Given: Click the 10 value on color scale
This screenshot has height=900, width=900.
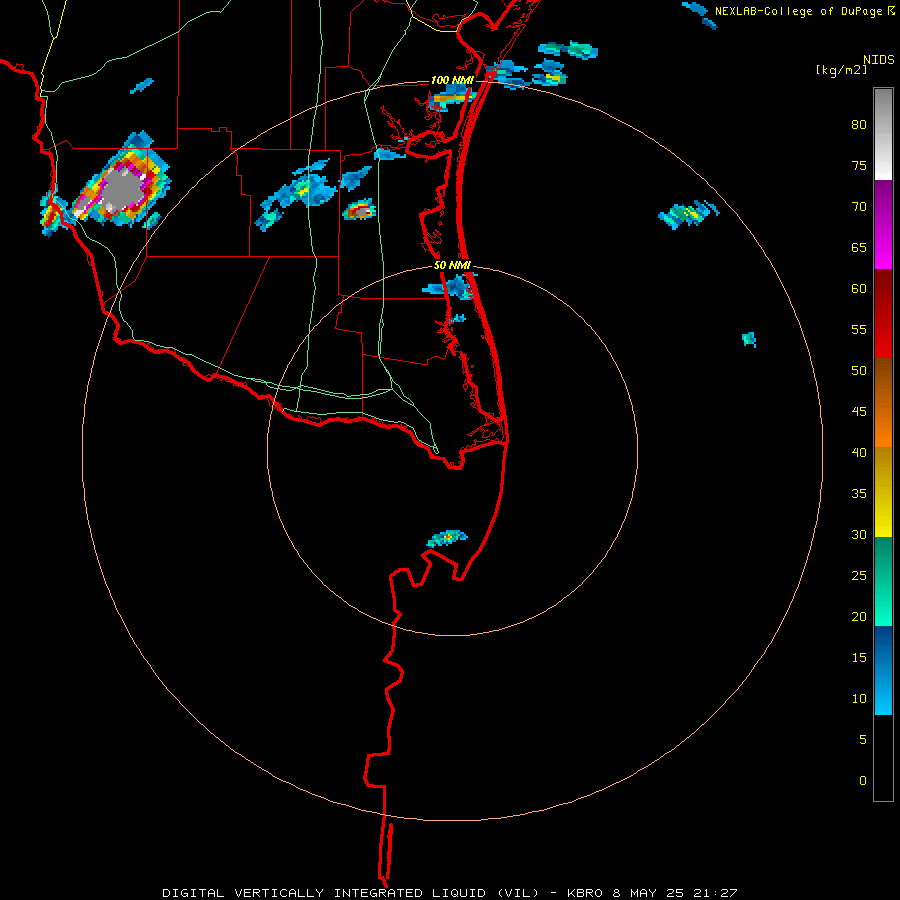Looking at the screenshot, I should pos(859,699).
